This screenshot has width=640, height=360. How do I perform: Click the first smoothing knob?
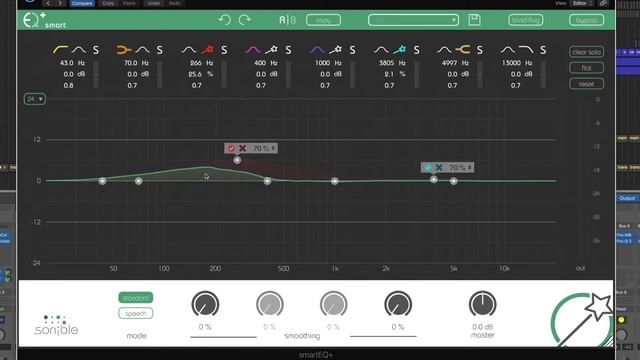pos(205,304)
